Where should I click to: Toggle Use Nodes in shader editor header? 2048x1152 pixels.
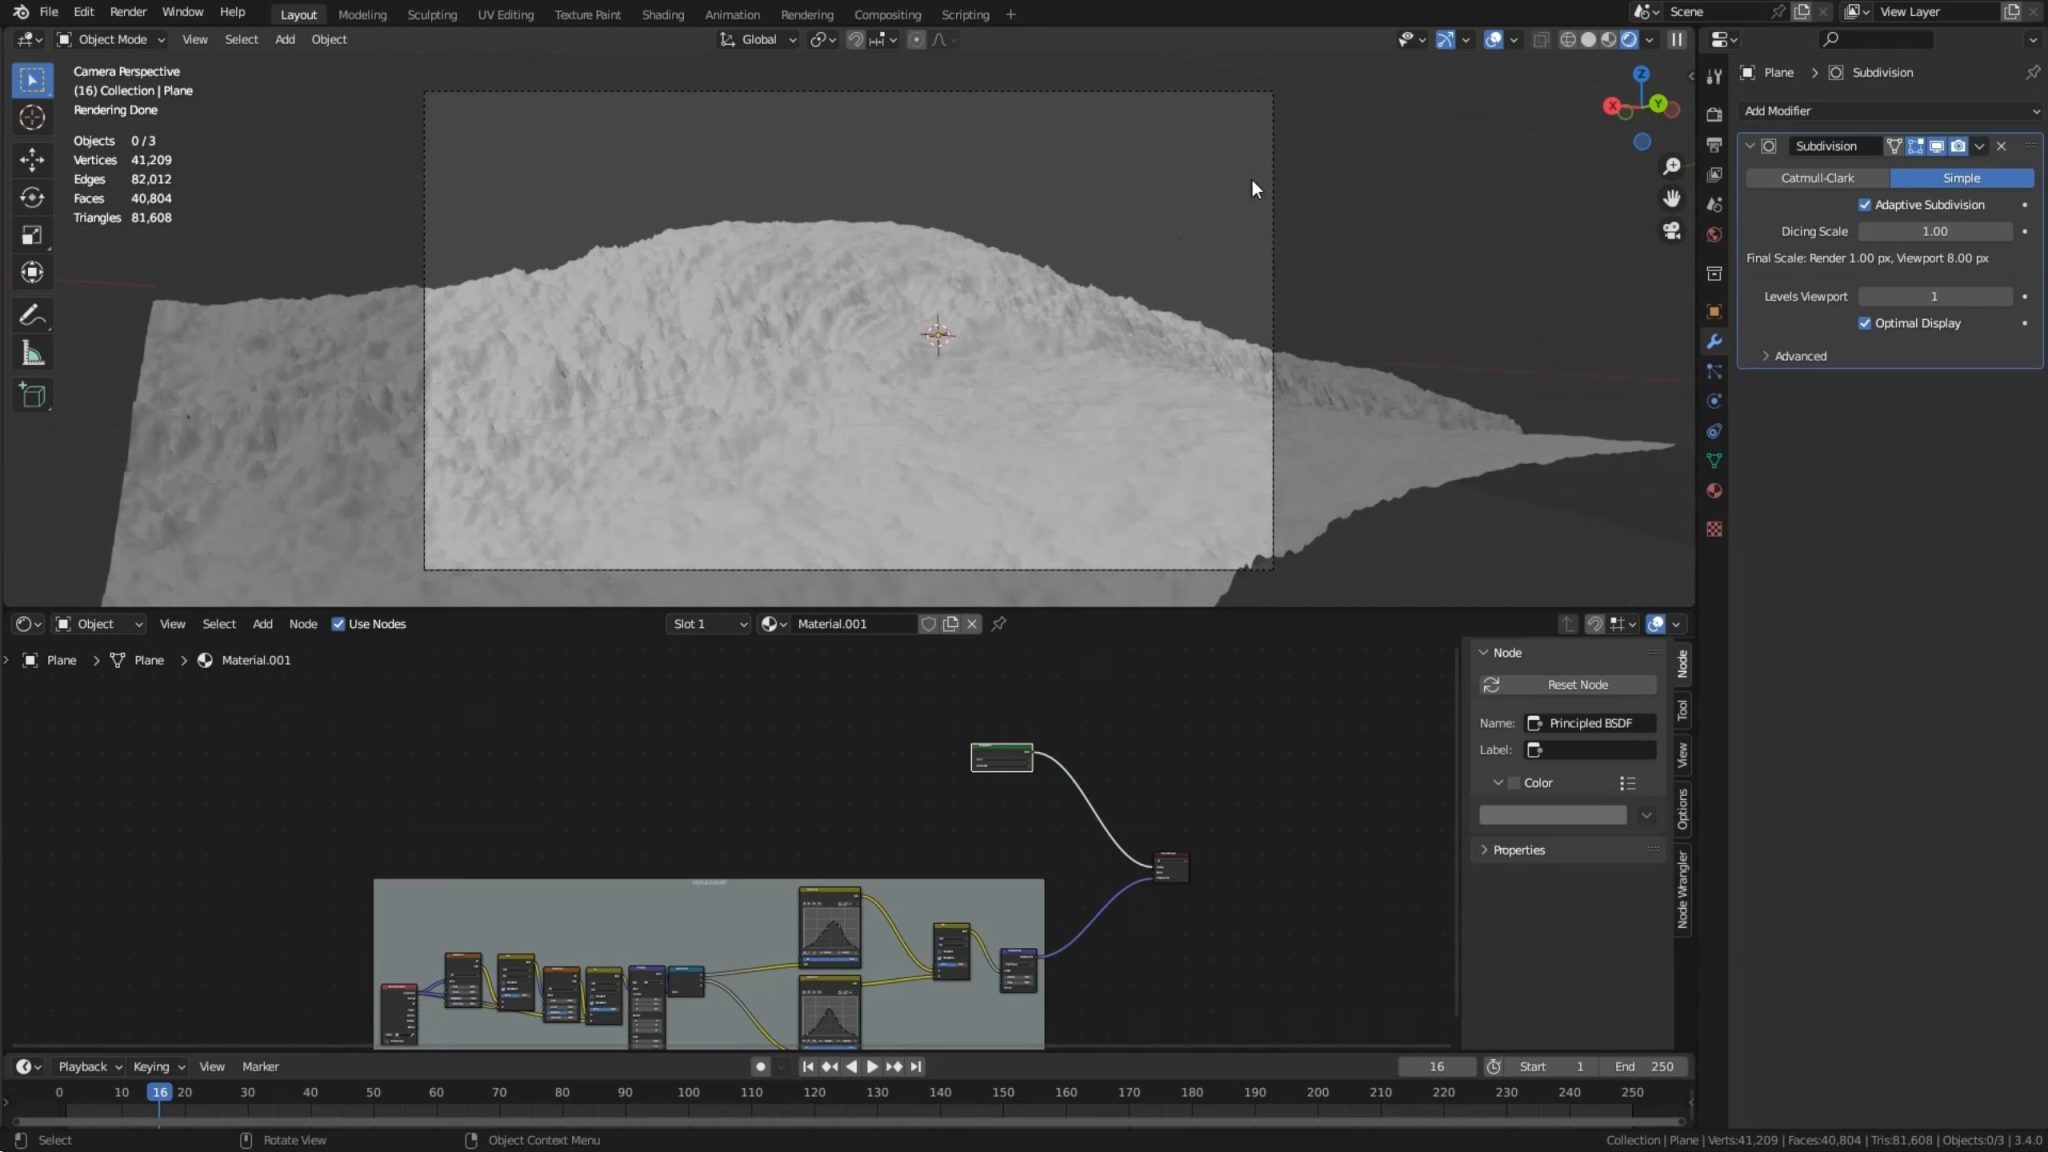(339, 623)
